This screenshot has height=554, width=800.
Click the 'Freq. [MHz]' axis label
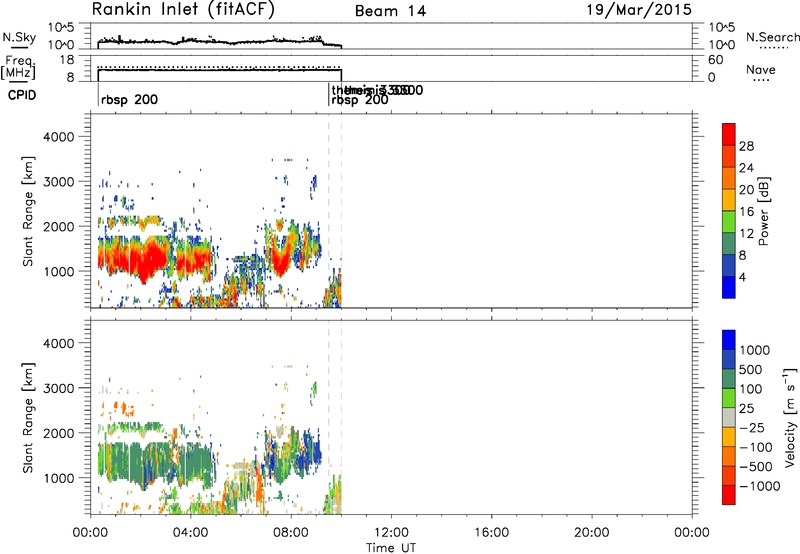pyautogui.click(x=18, y=68)
